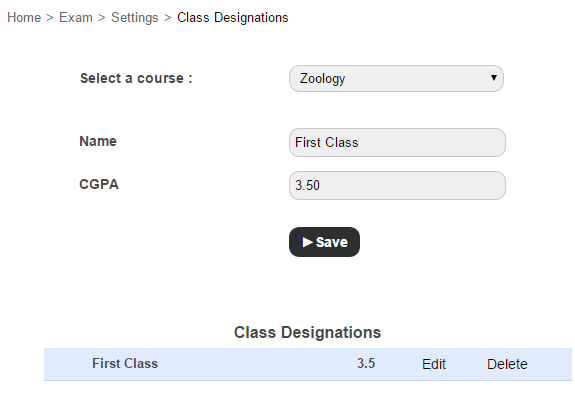Viewport: 575px width, 395px height.
Task: Click breadcrumb separator arrow before Class Designations
Action: (x=168, y=18)
